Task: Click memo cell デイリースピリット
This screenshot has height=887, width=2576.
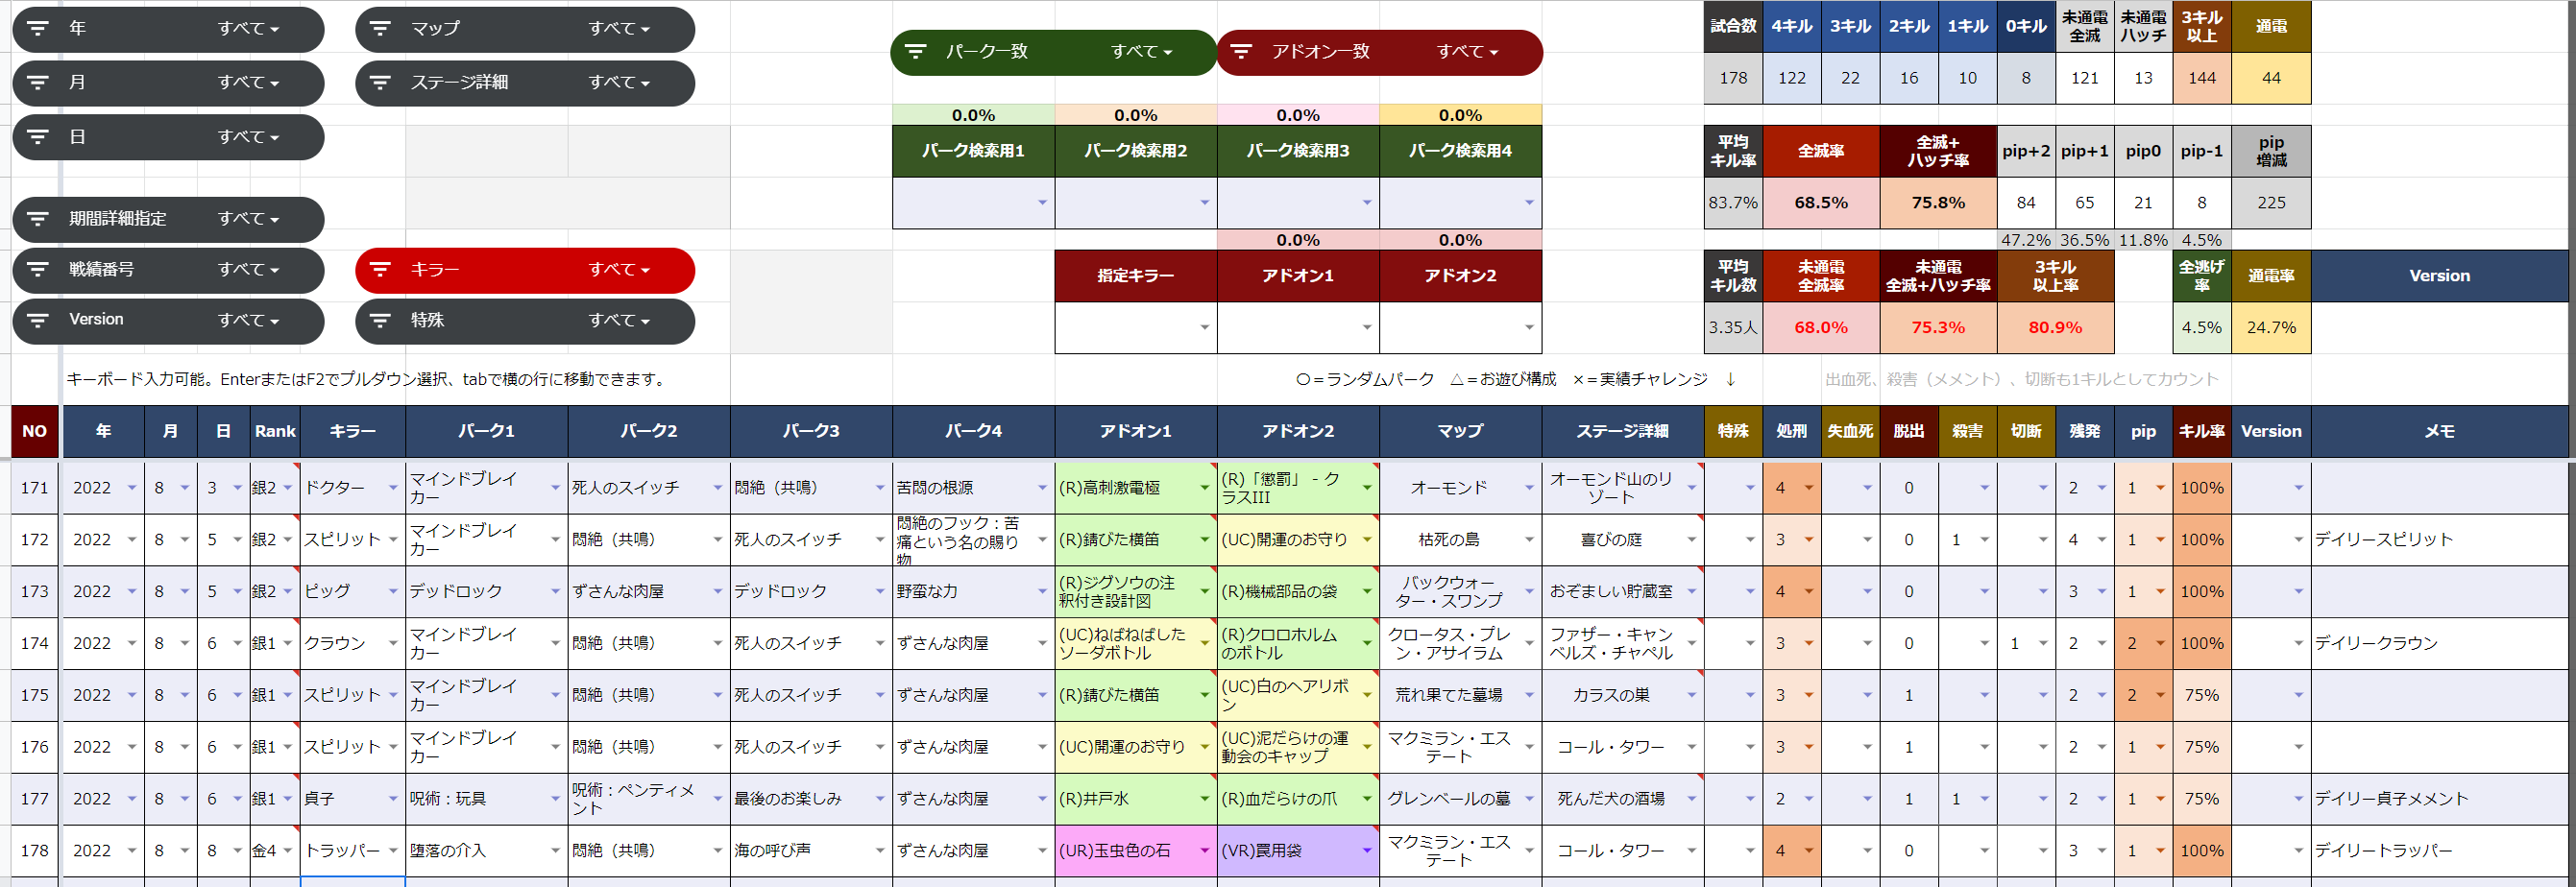Action: pos(2439,540)
